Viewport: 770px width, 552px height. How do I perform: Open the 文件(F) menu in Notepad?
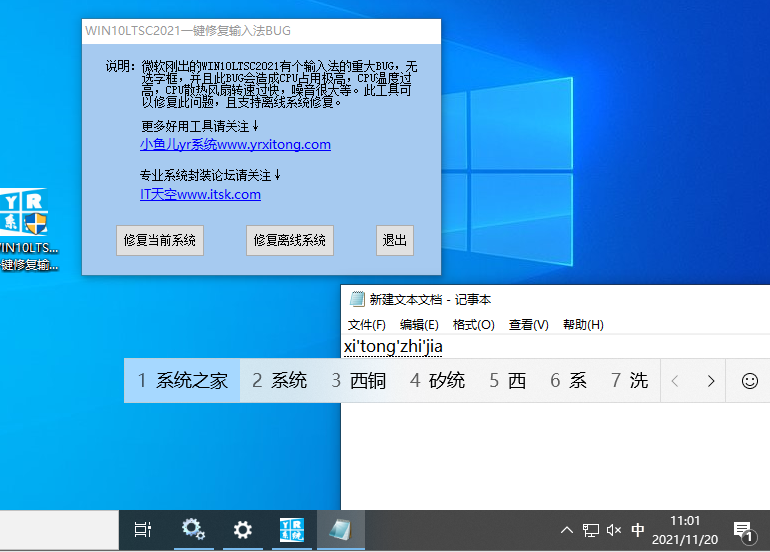pos(366,325)
